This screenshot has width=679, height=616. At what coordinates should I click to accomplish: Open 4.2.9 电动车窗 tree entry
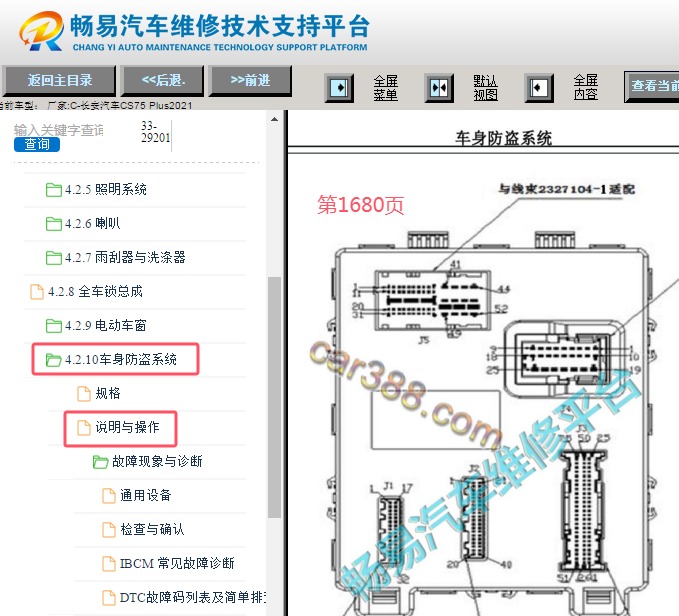point(106,326)
